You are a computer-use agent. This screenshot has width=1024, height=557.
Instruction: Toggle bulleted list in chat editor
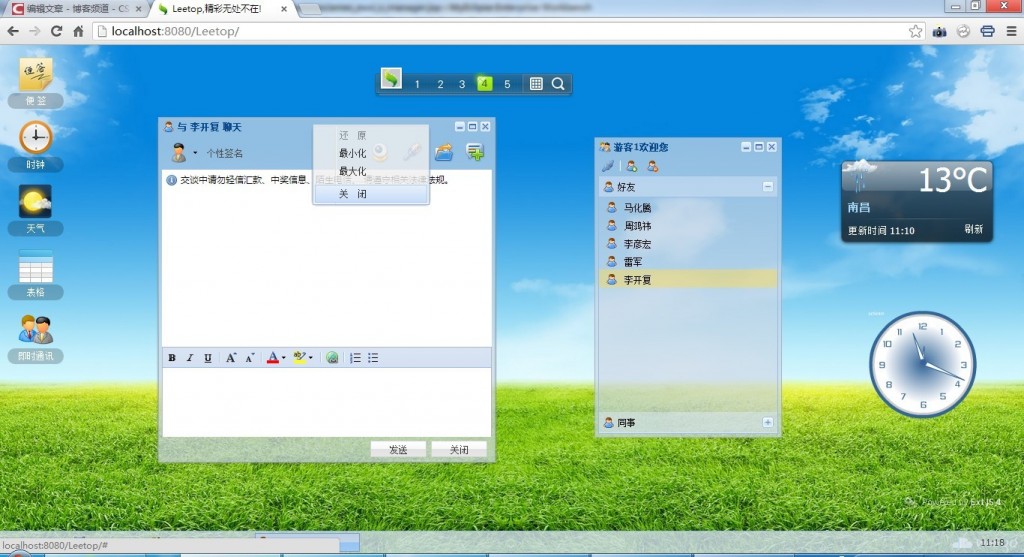[x=373, y=358]
